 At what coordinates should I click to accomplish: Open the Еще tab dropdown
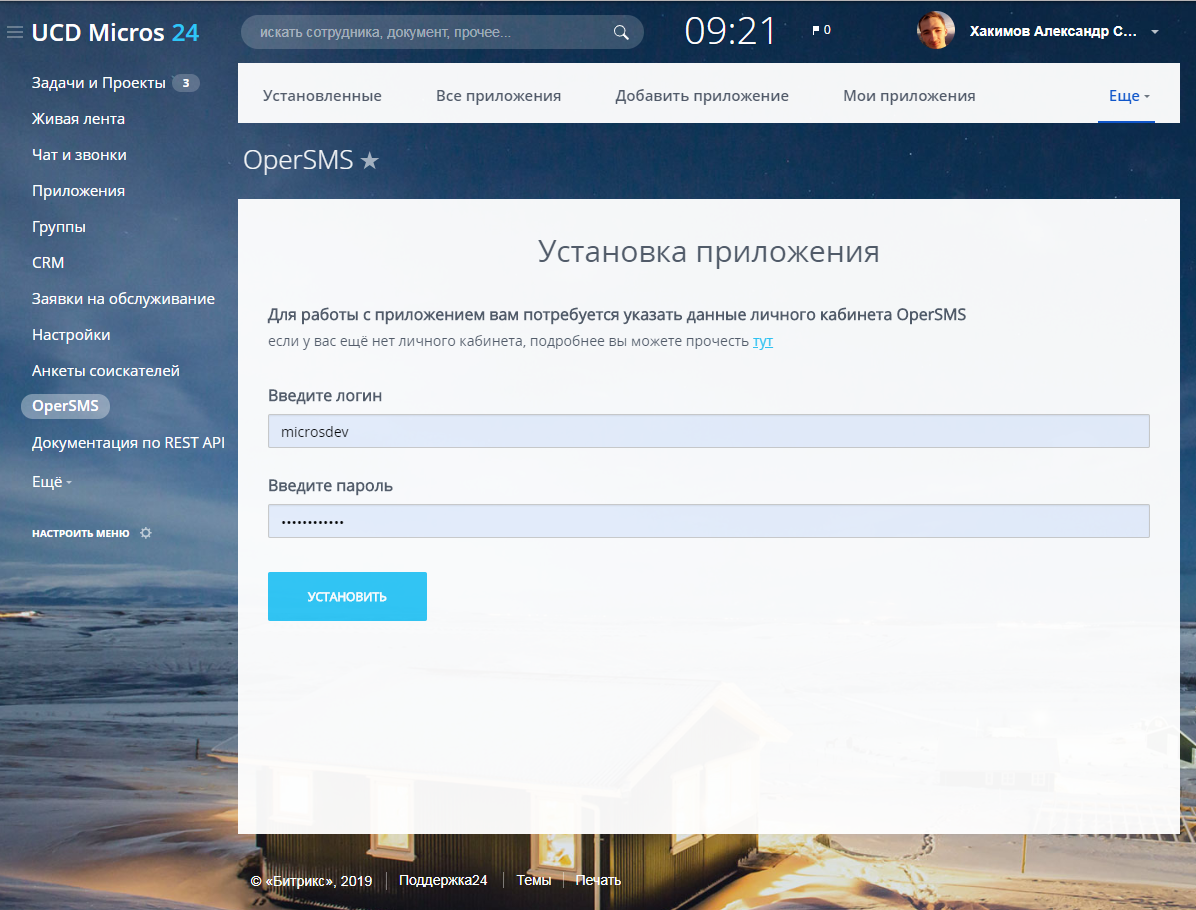click(x=1129, y=96)
